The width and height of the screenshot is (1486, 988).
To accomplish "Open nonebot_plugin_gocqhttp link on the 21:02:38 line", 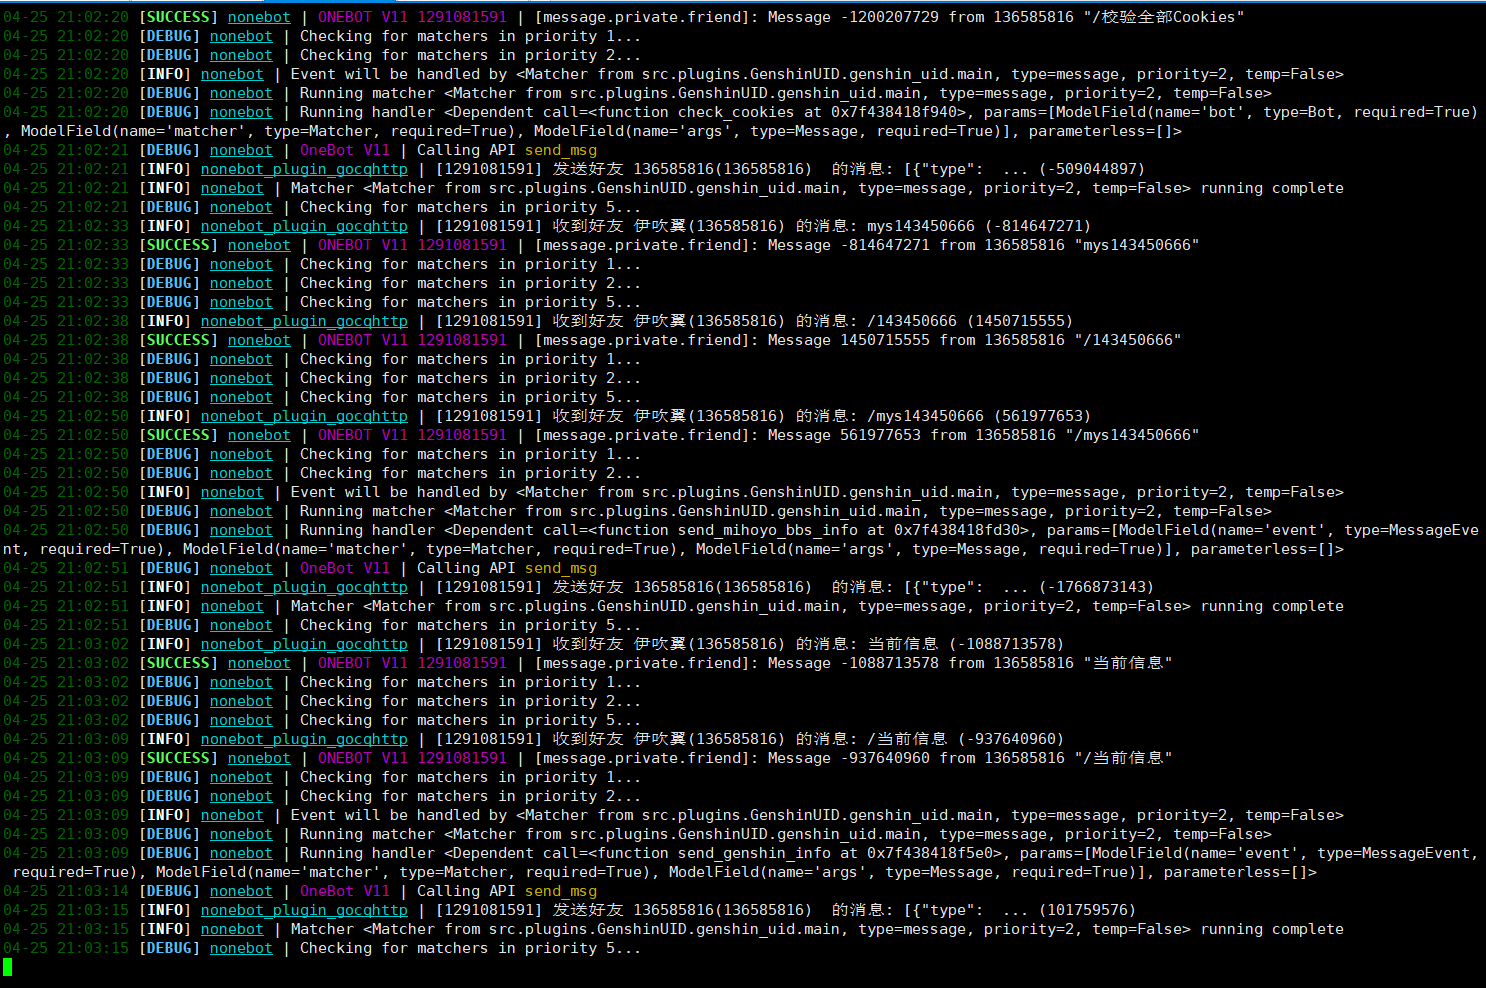I will point(304,321).
